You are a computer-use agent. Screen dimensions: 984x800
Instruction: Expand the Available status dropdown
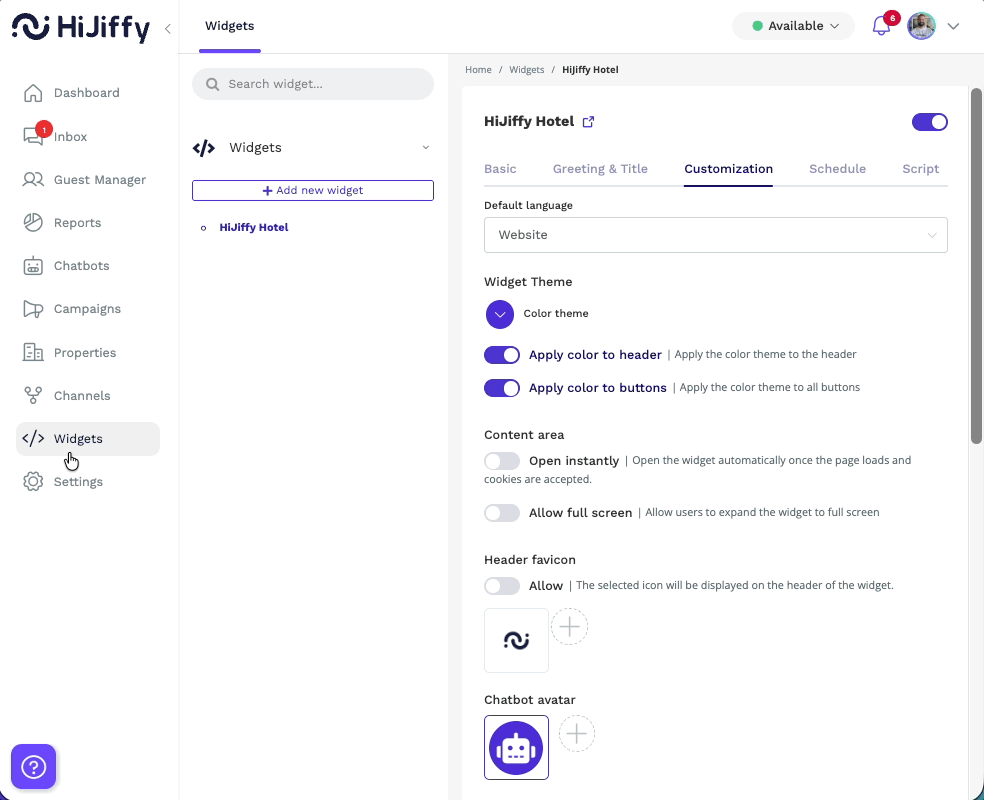[794, 26]
